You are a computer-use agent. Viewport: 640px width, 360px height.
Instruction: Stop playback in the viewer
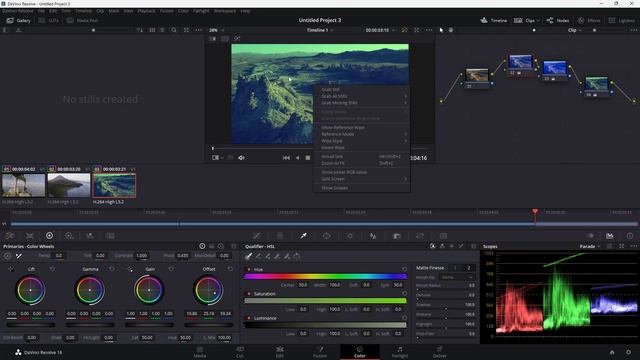pyautogui.click(x=308, y=158)
